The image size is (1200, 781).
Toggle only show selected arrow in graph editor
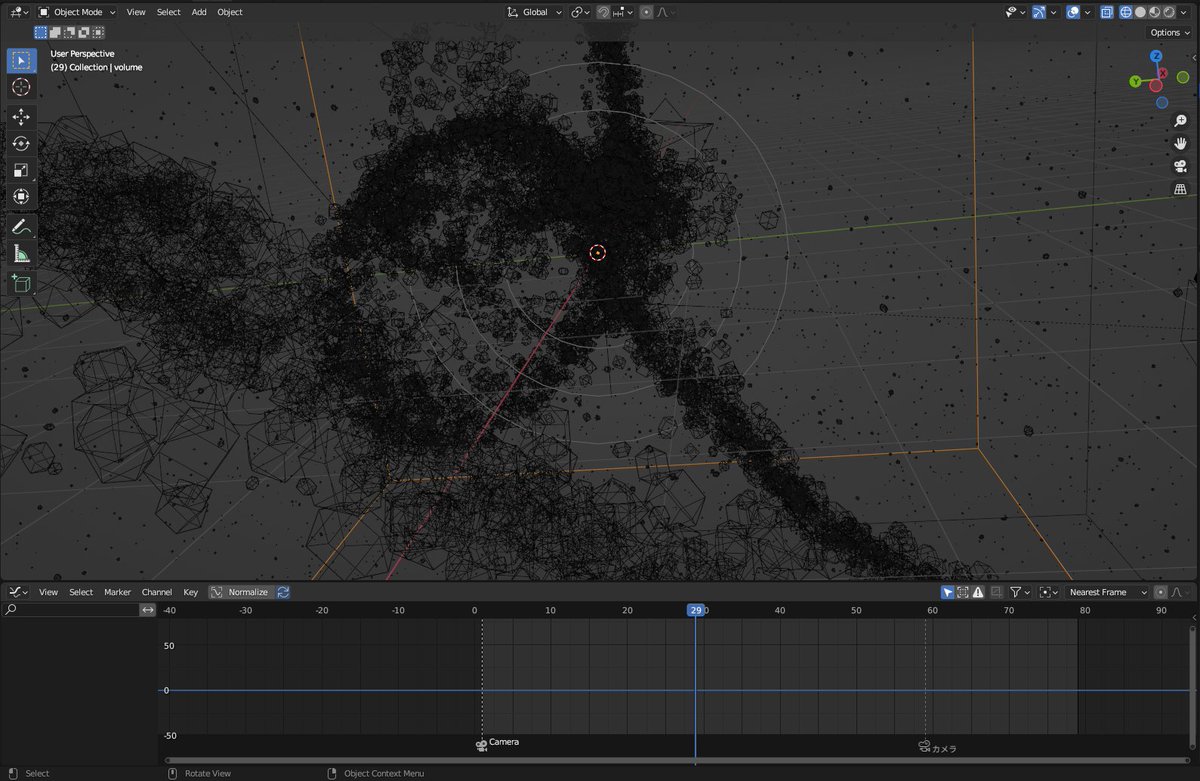[947, 592]
